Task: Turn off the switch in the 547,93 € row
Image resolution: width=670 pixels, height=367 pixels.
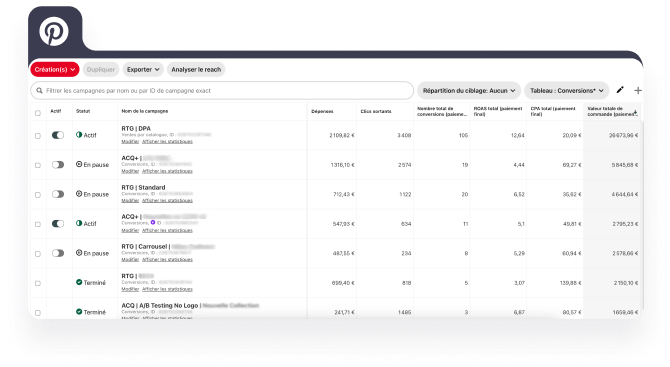Action: (58, 223)
